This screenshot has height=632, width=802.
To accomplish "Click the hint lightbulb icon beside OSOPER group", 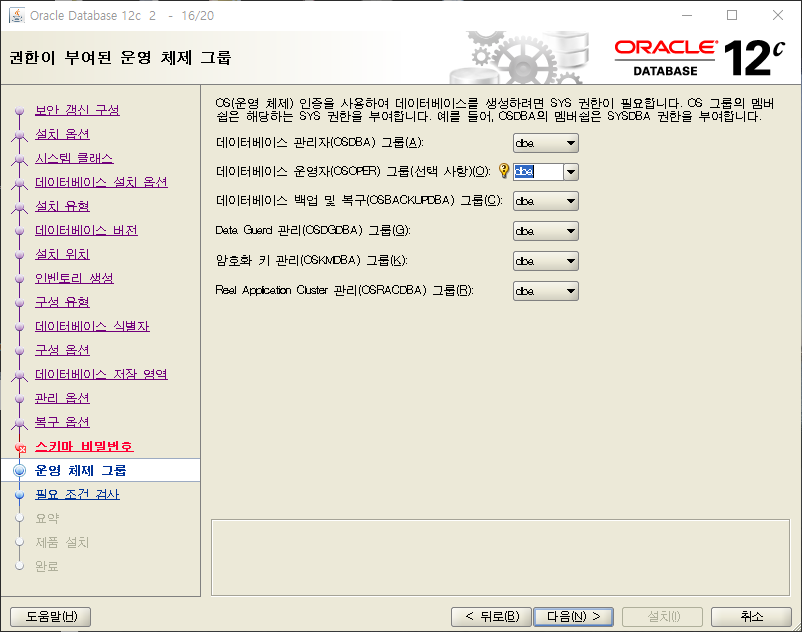I will pyautogui.click(x=504, y=170).
